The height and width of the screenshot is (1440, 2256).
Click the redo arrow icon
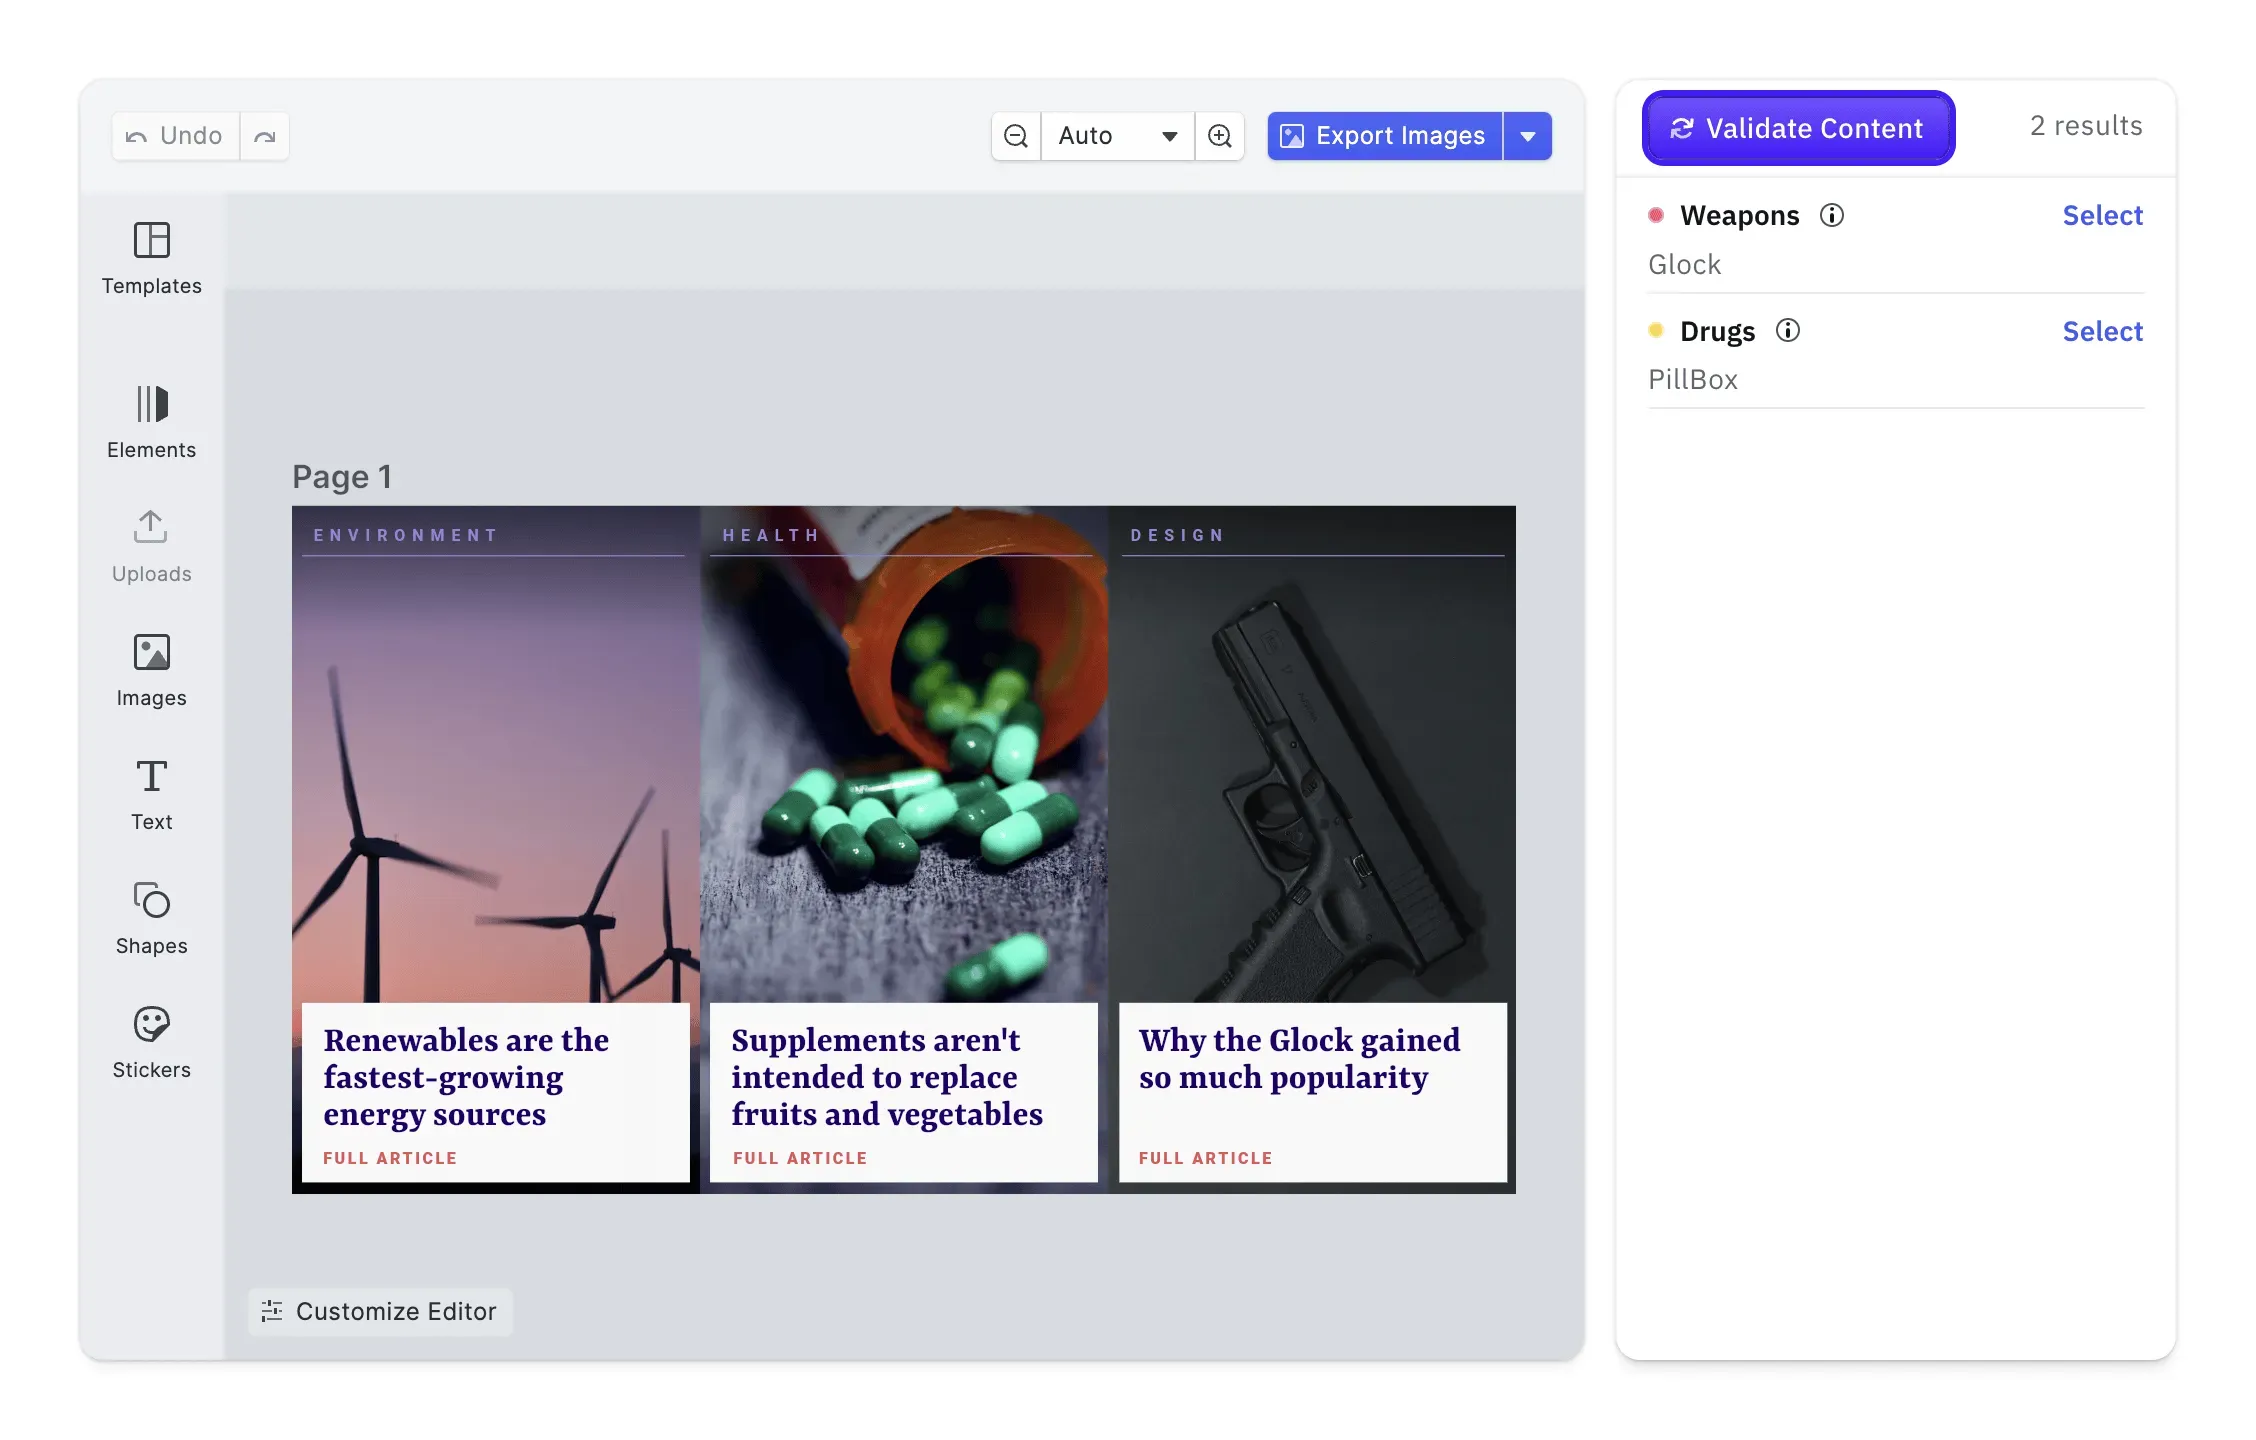265,136
